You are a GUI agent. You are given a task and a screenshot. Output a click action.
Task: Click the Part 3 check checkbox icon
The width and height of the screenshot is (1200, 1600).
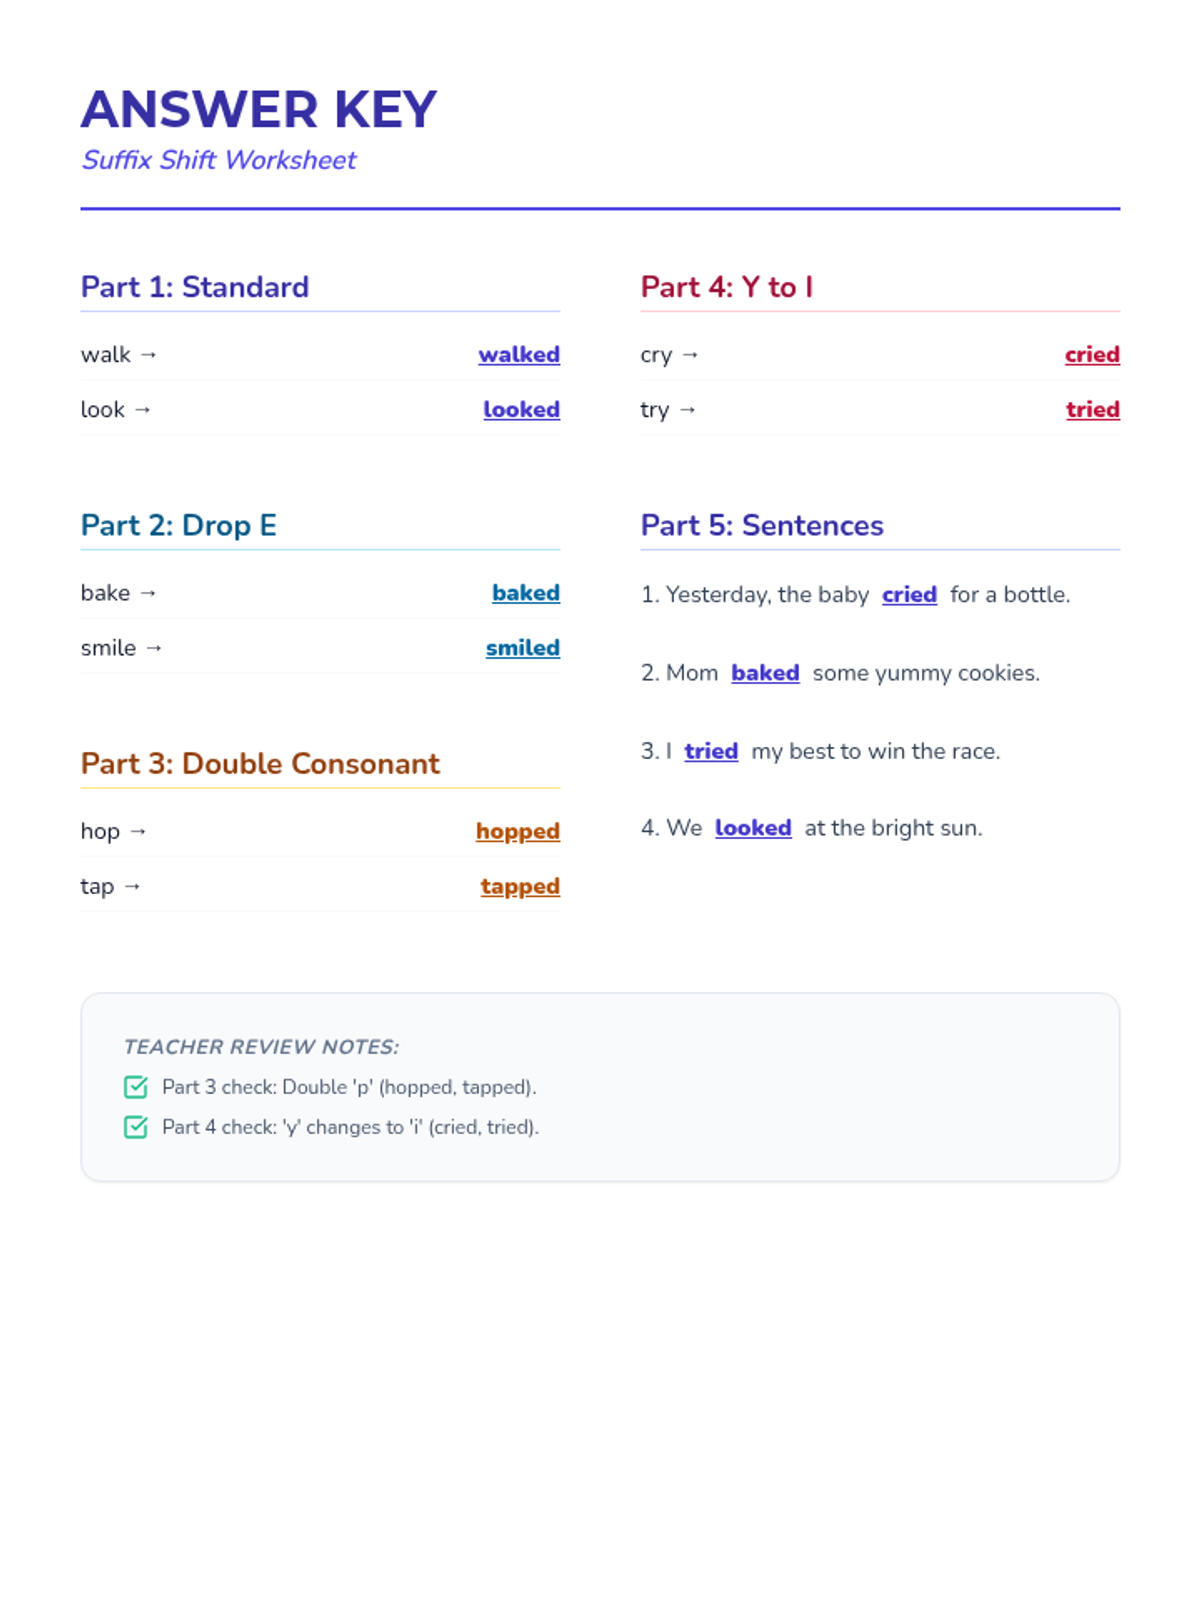point(136,1087)
